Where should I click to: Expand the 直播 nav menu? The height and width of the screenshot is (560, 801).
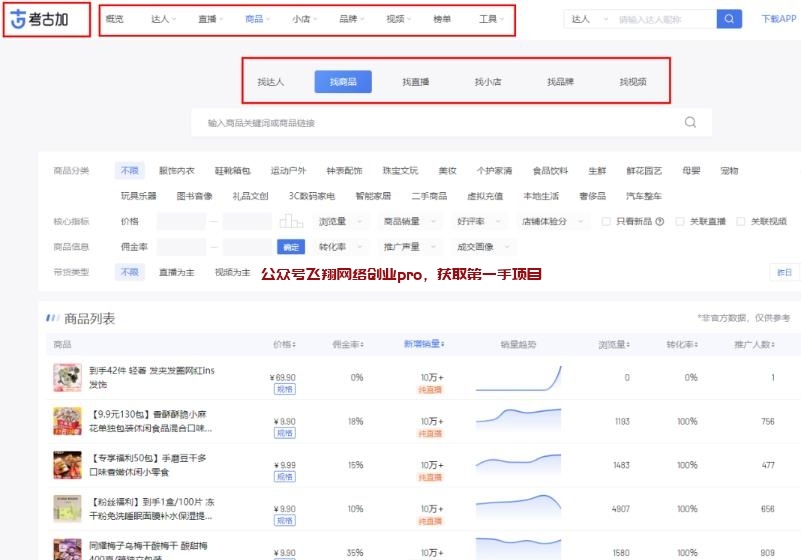[210, 19]
